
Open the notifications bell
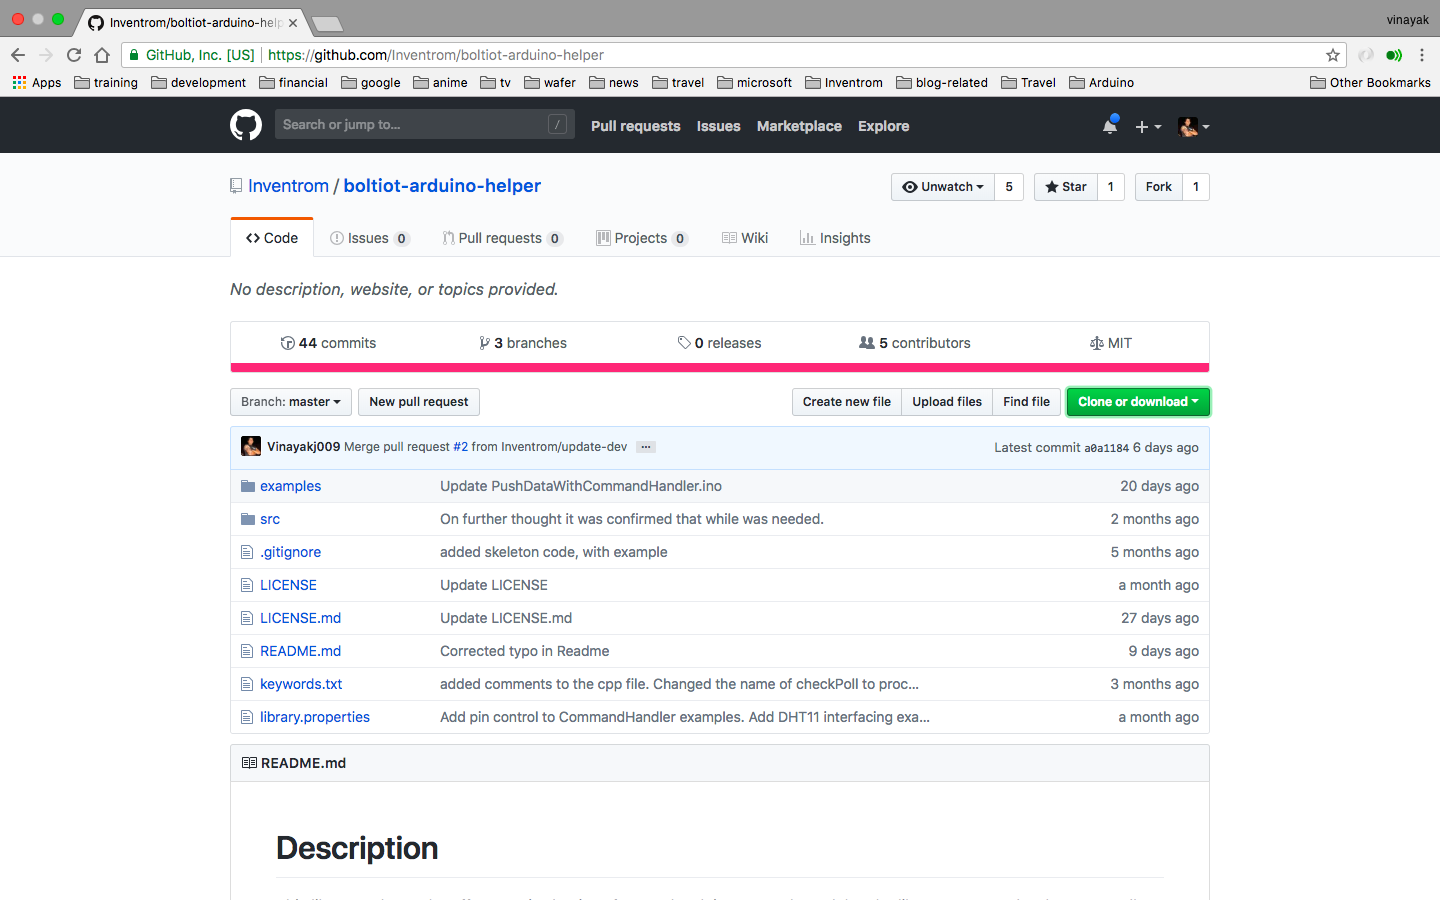tap(1109, 126)
